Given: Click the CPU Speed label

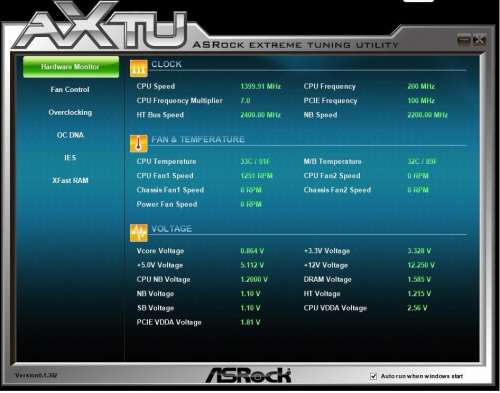Looking at the screenshot, I should pyautogui.click(x=156, y=86).
